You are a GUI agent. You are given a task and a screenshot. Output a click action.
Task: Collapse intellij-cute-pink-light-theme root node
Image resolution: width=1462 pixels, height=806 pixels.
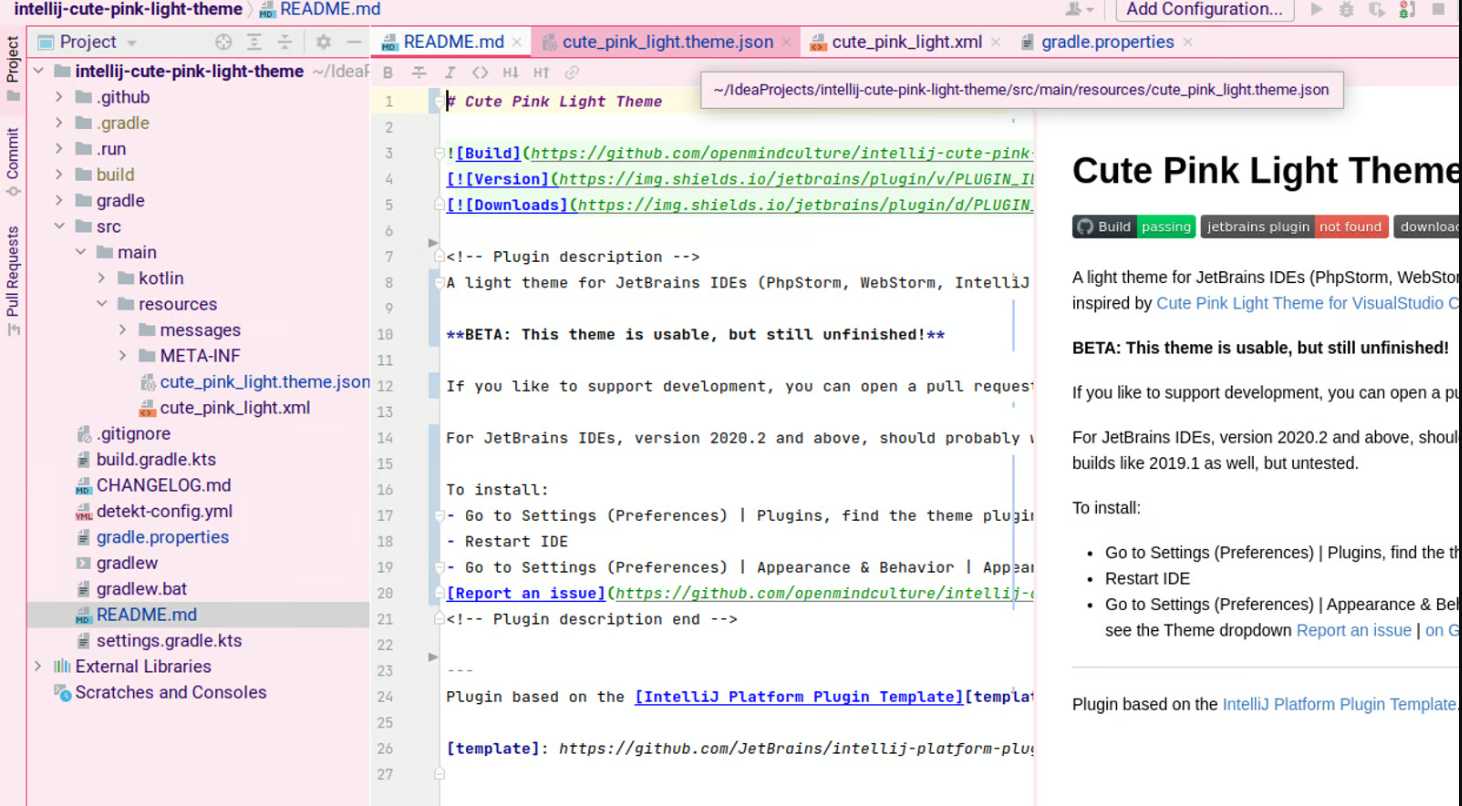pos(38,71)
